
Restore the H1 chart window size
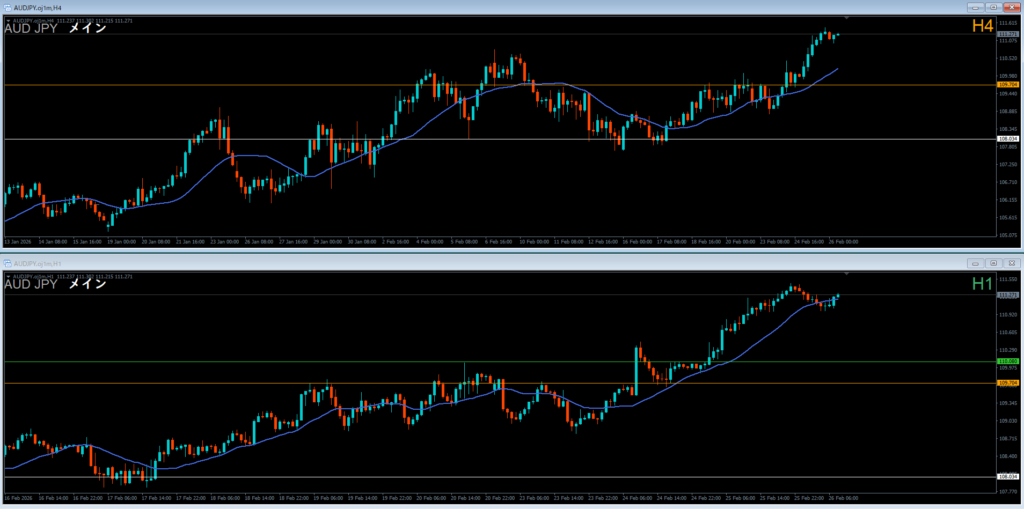tap(991, 263)
